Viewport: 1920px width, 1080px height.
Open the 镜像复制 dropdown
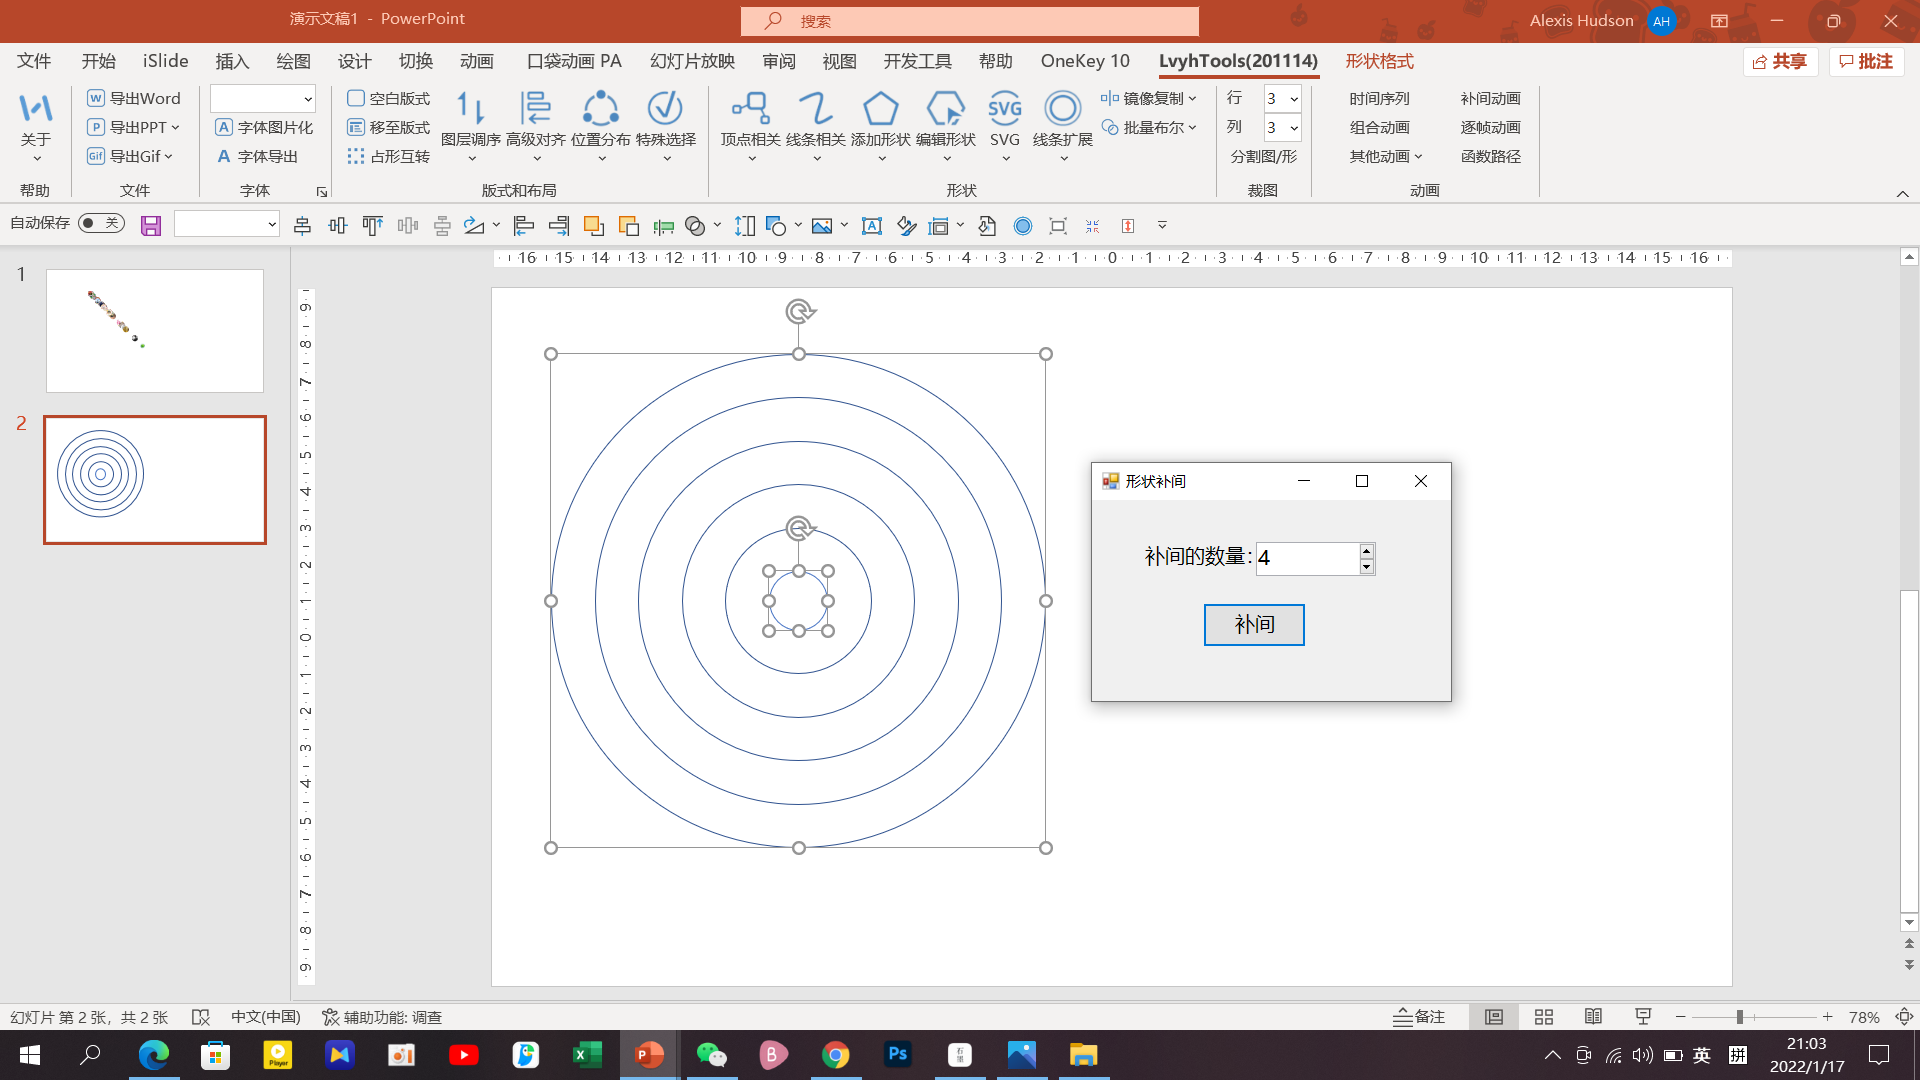click(1192, 98)
